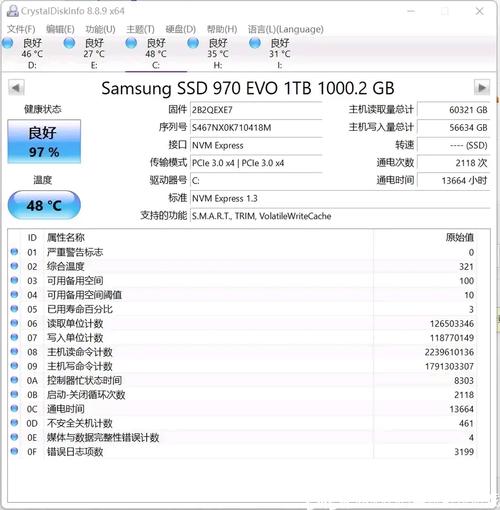500x510 pixels.
Task: Click total host writes value 56634 GB
Action: click(x=454, y=127)
